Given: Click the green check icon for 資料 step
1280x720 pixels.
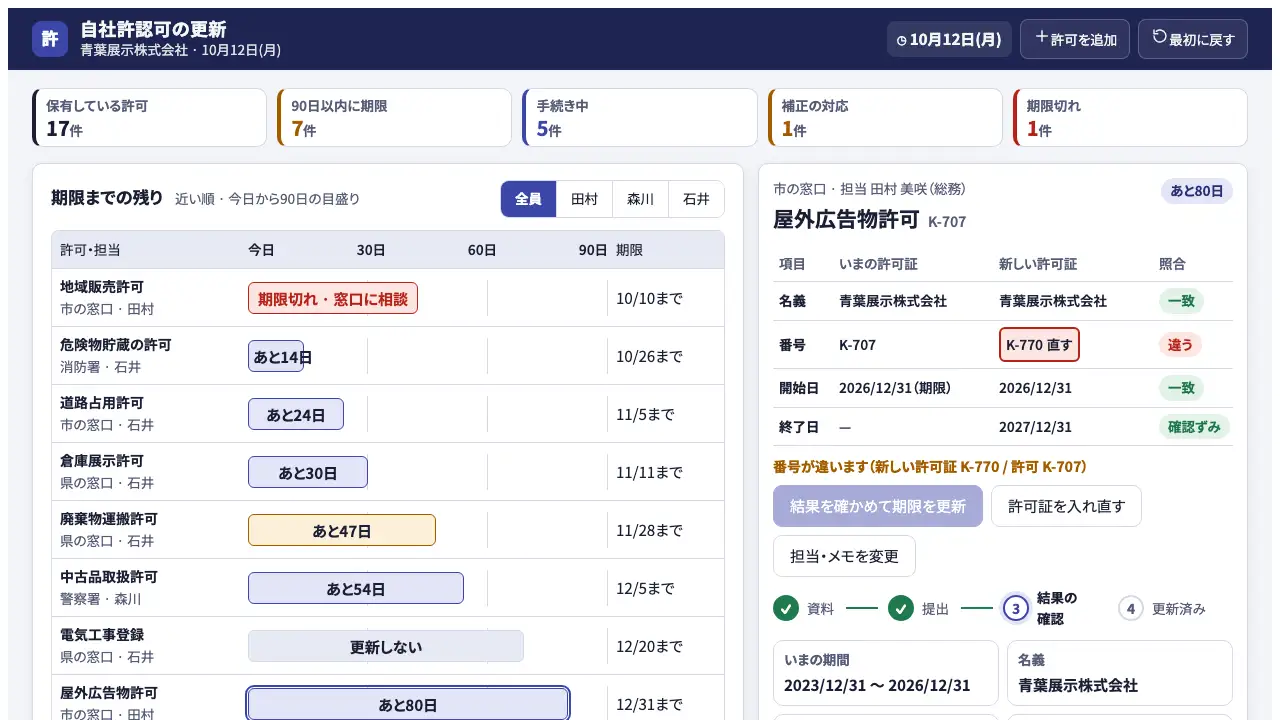Looking at the screenshot, I should (786, 608).
